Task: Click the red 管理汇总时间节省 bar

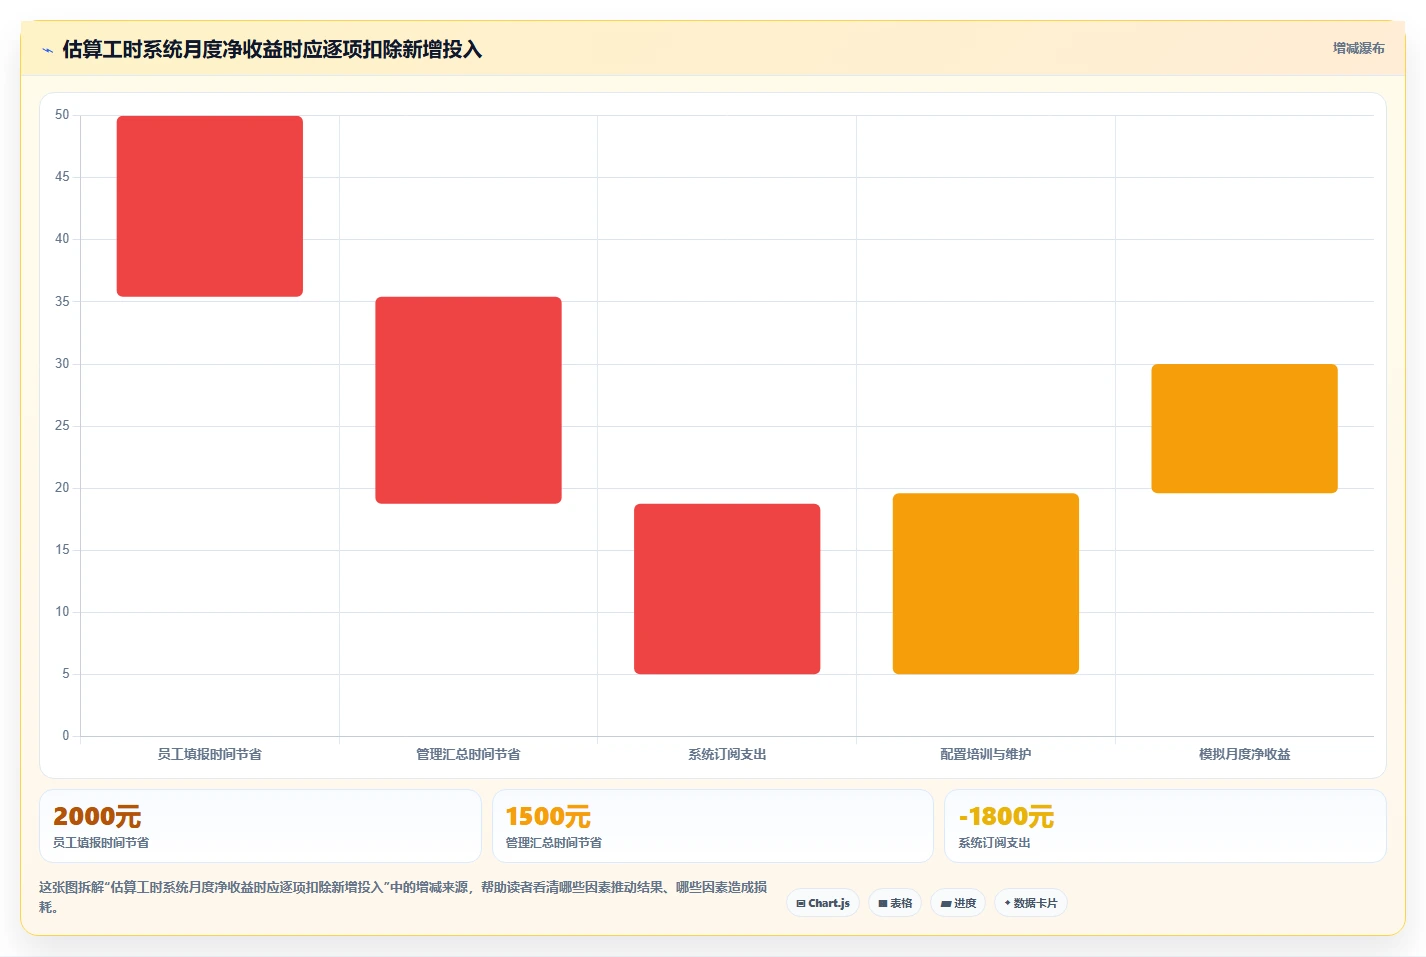Action: [x=468, y=400]
